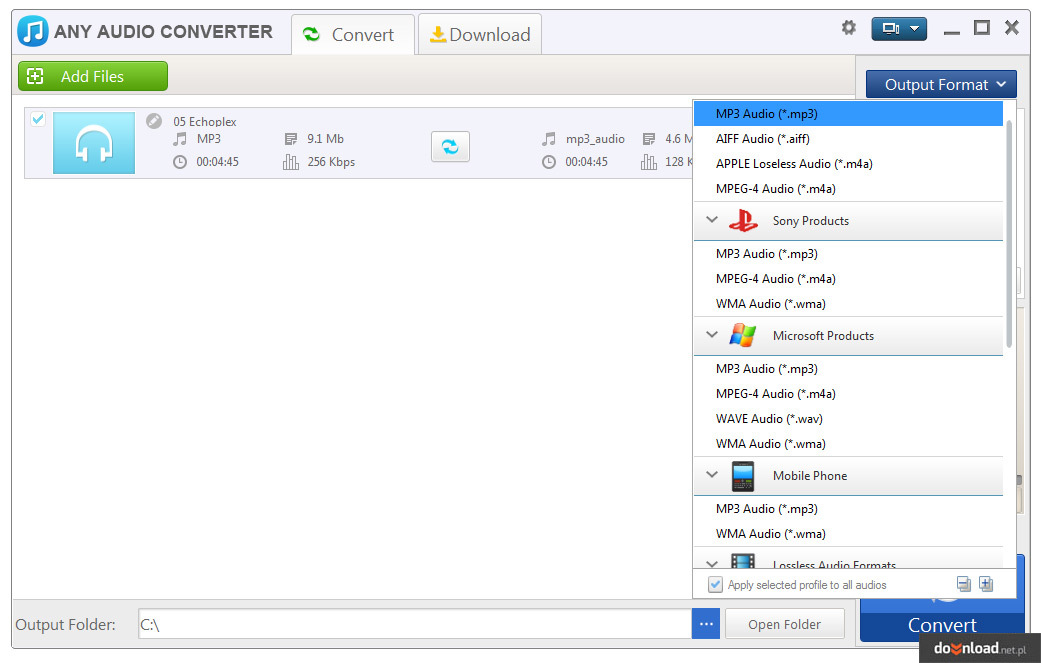This screenshot has height=663, width=1041.
Task: Select MP3 Audio under Mobile Phone
Action: click(848, 509)
